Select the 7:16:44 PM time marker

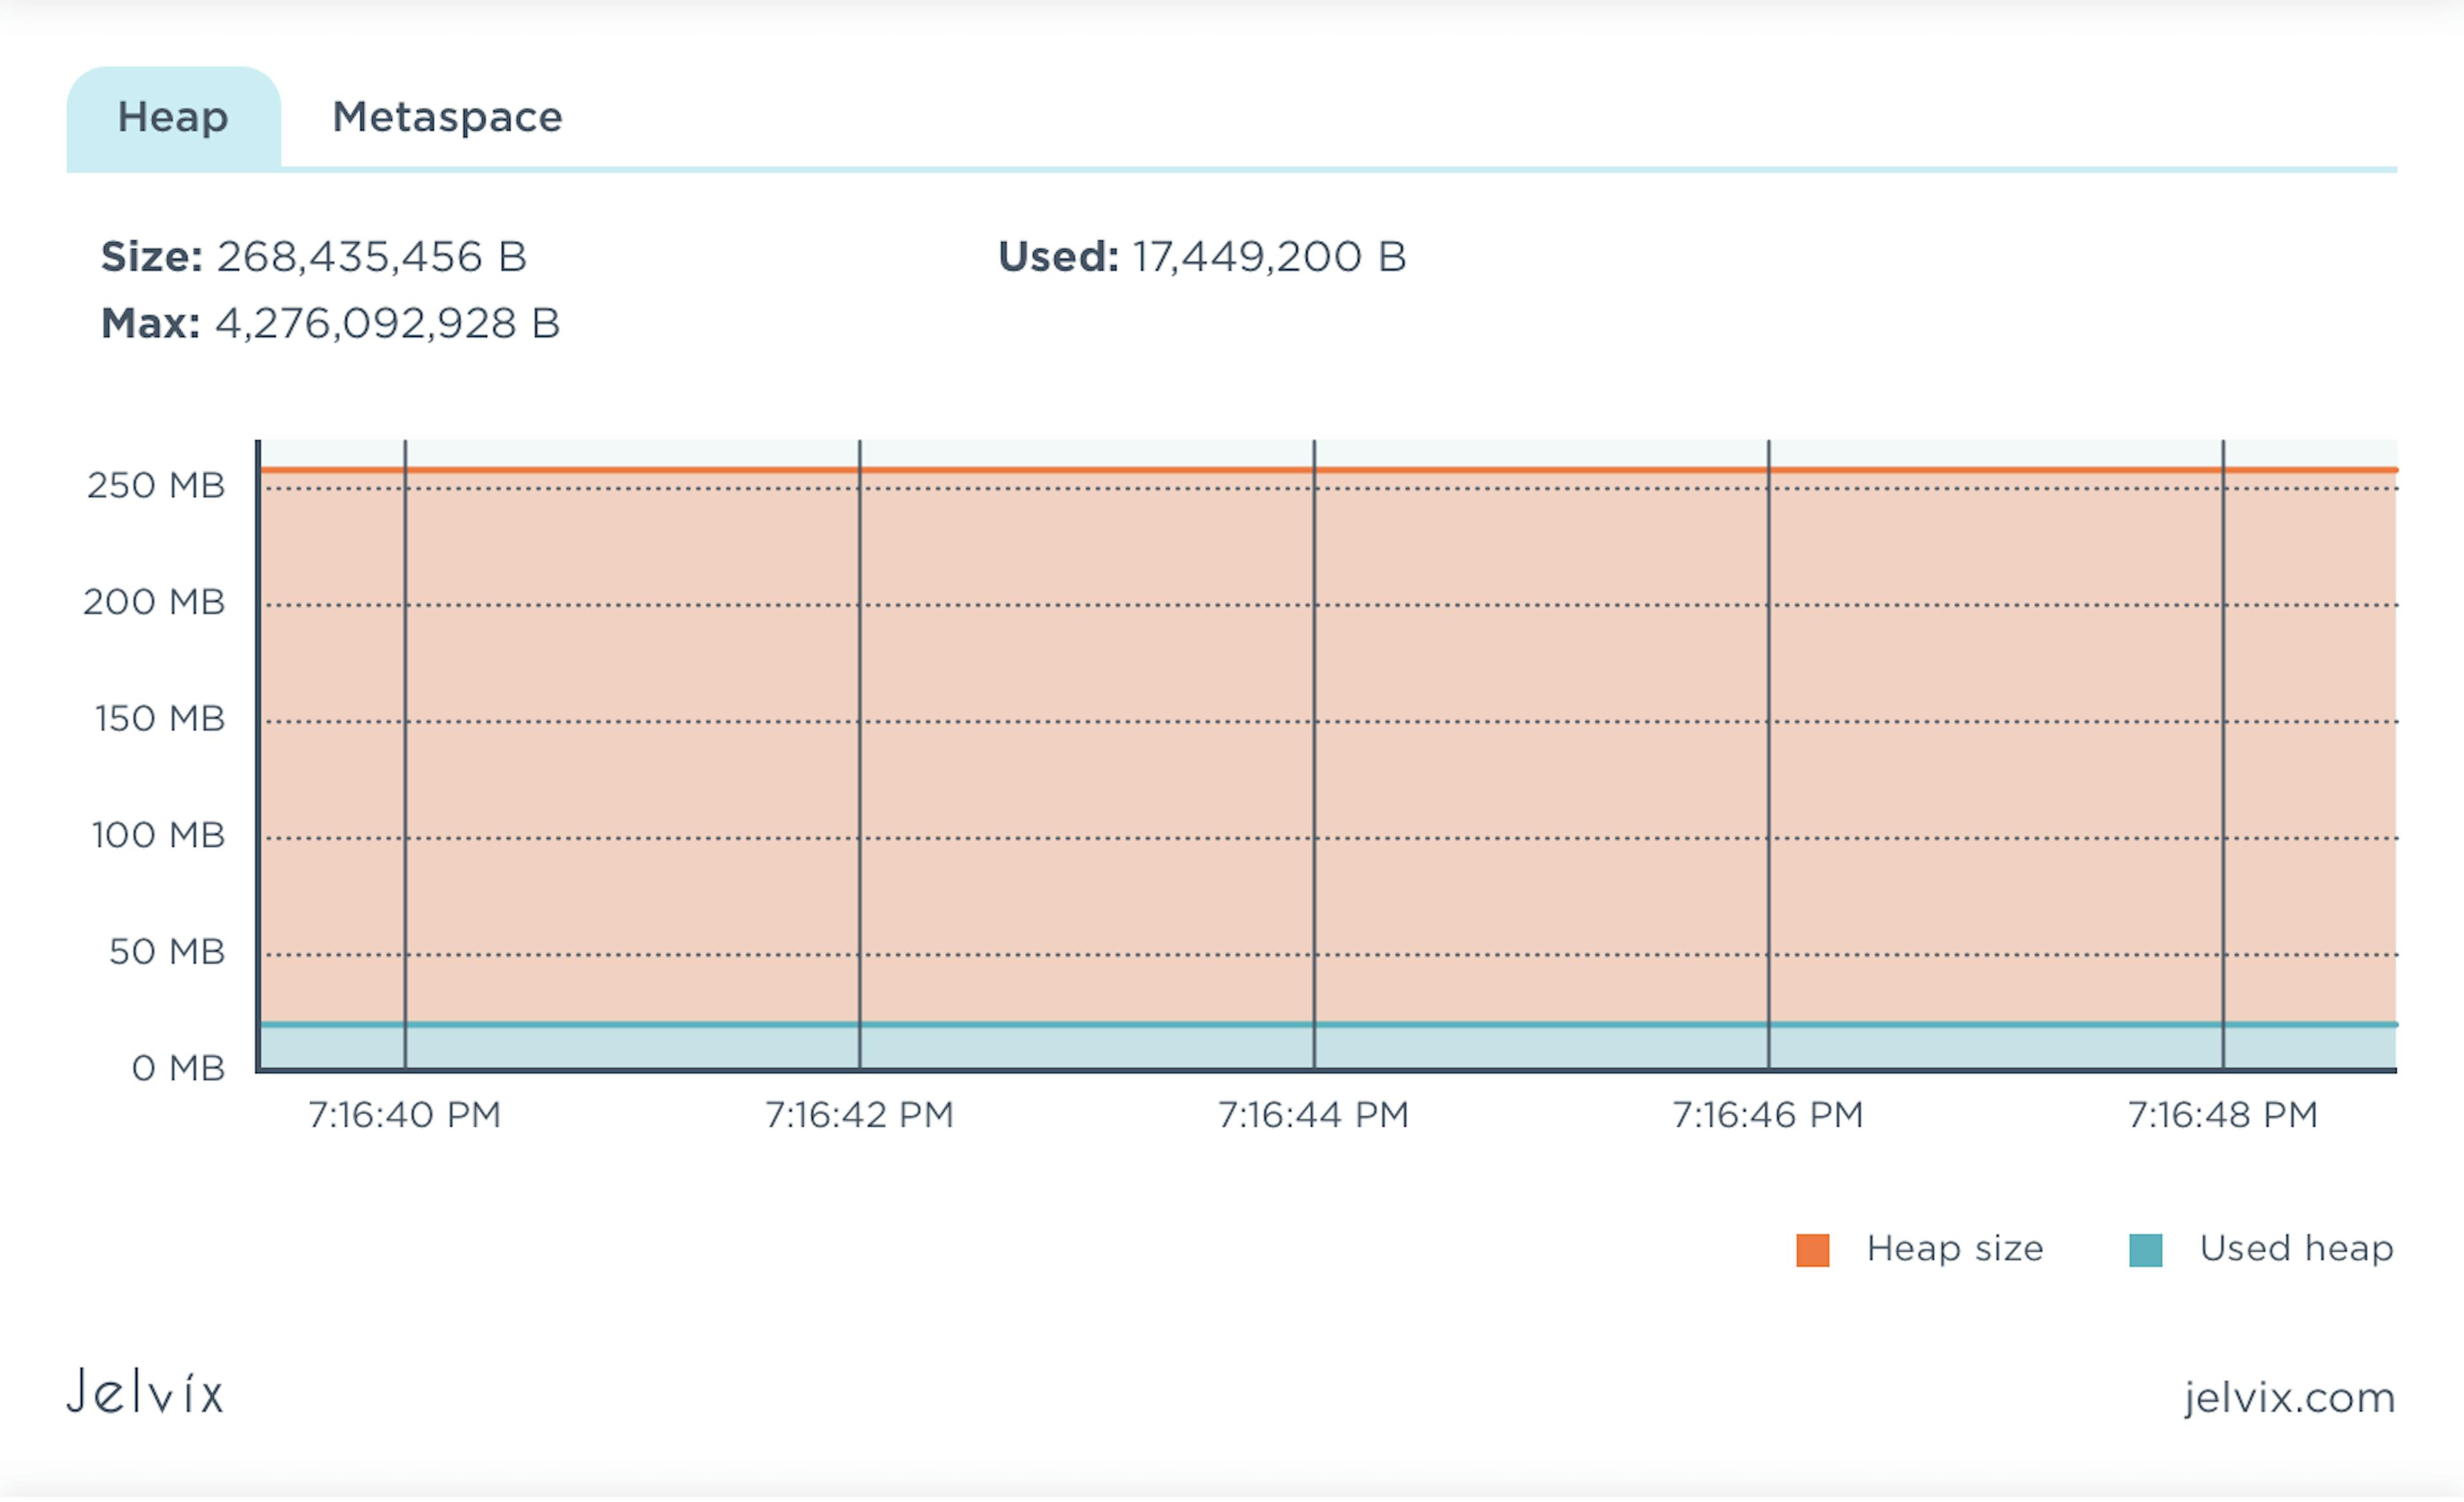1314,1115
